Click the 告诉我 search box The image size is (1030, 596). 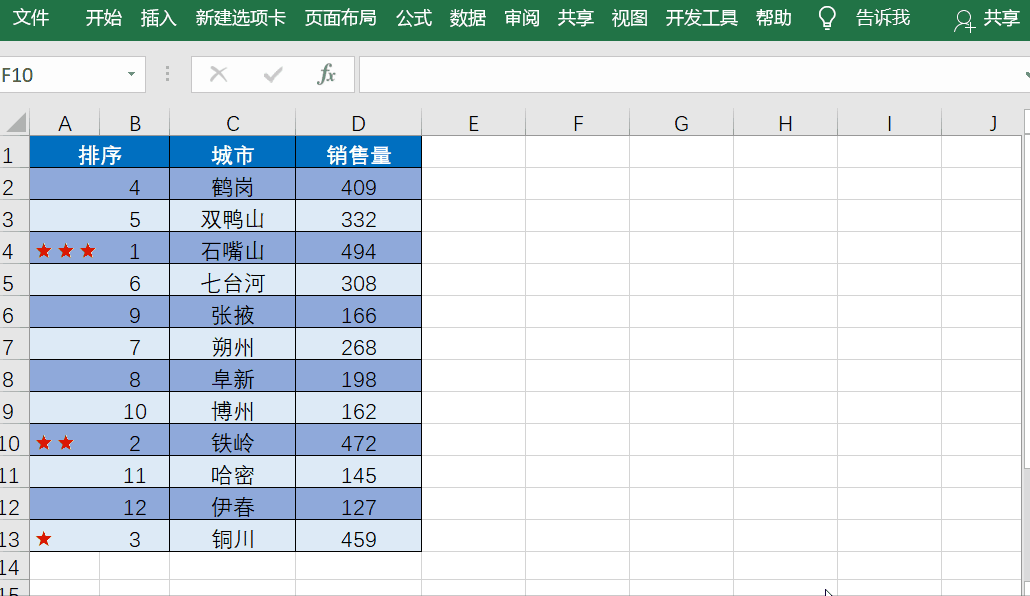(x=883, y=18)
